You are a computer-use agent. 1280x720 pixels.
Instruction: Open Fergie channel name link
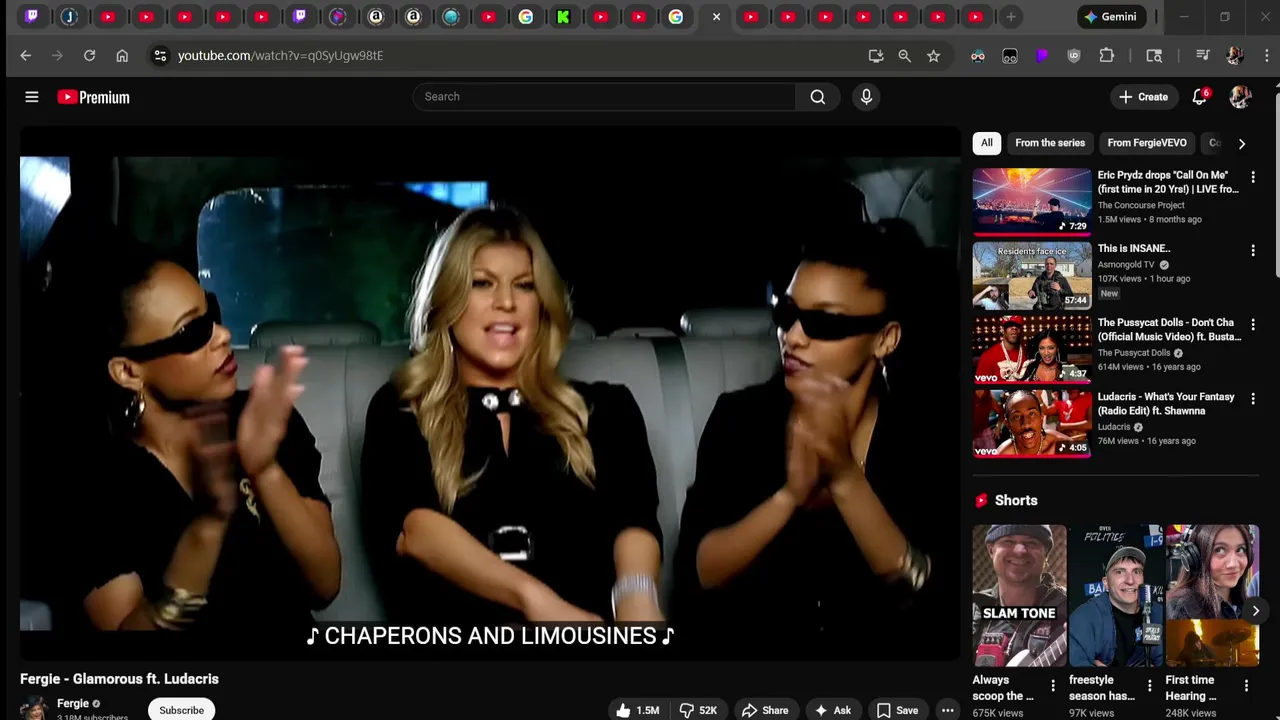tap(72, 704)
